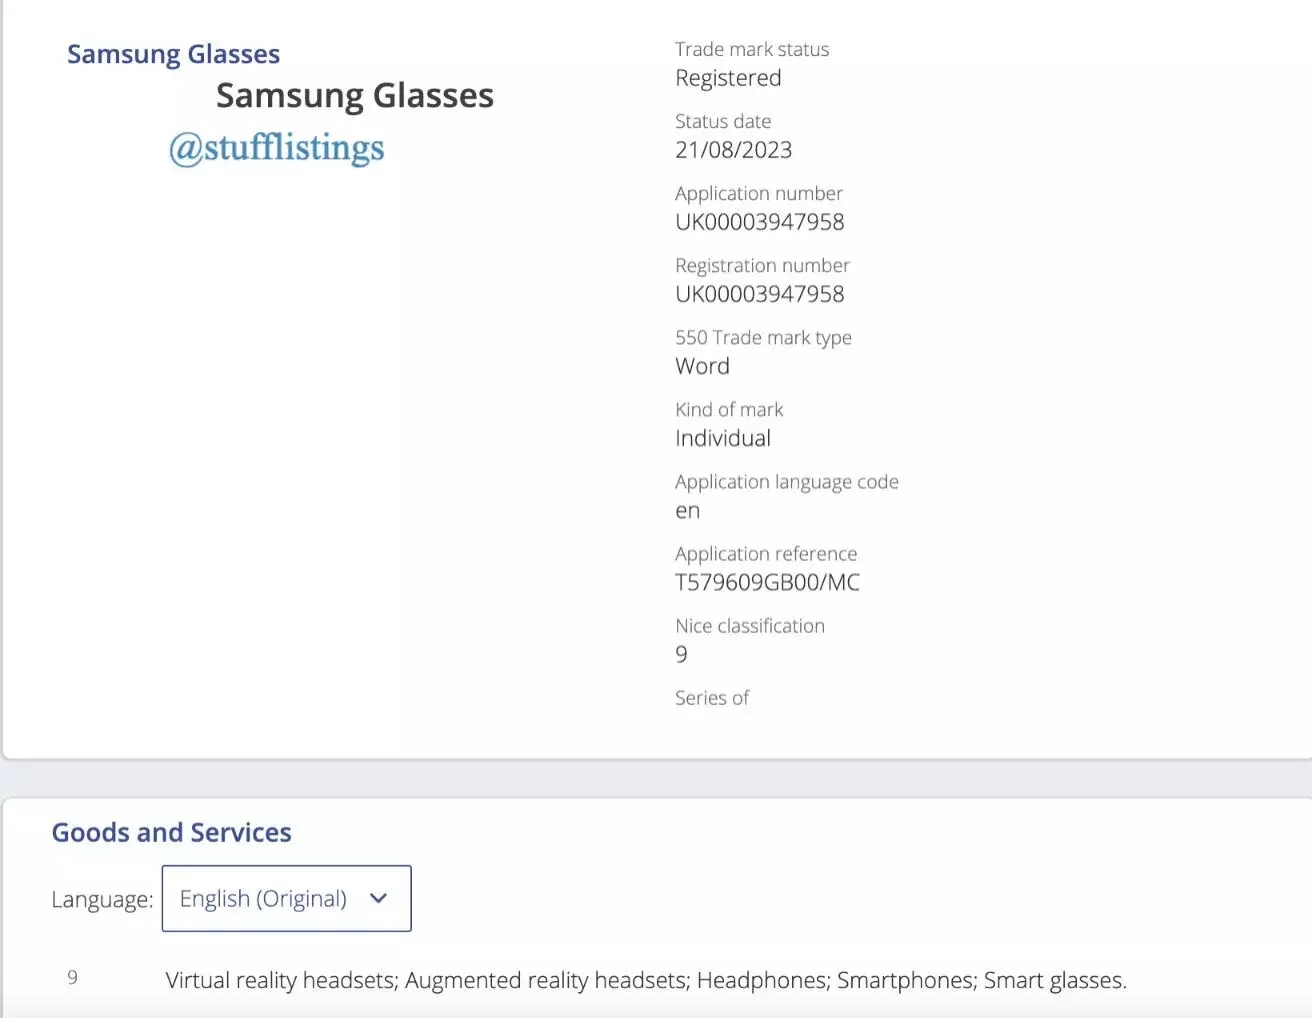This screenshot has width=1312, height=1018.
Task: Click the Series of label
Action: (x=711, y=698)
